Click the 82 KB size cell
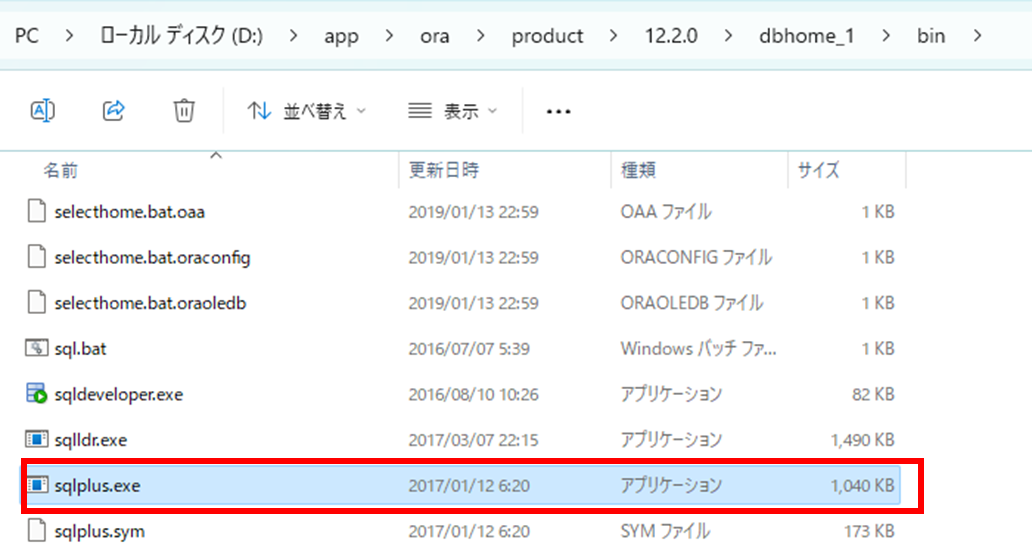1032x549 pixels. pyautogui.click(x=873, y=394)
